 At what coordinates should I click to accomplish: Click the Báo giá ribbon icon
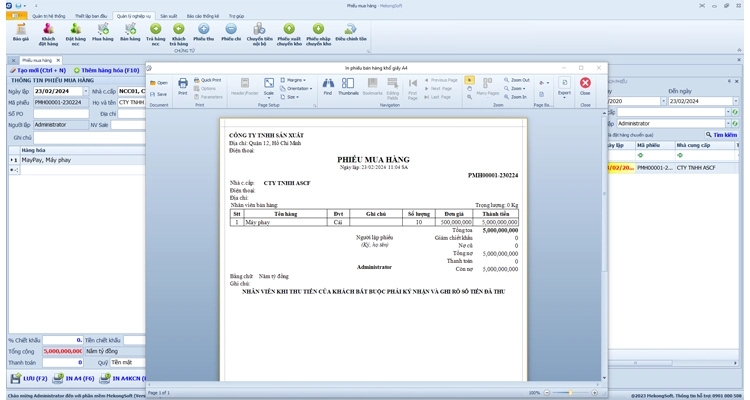pos(20,32)
